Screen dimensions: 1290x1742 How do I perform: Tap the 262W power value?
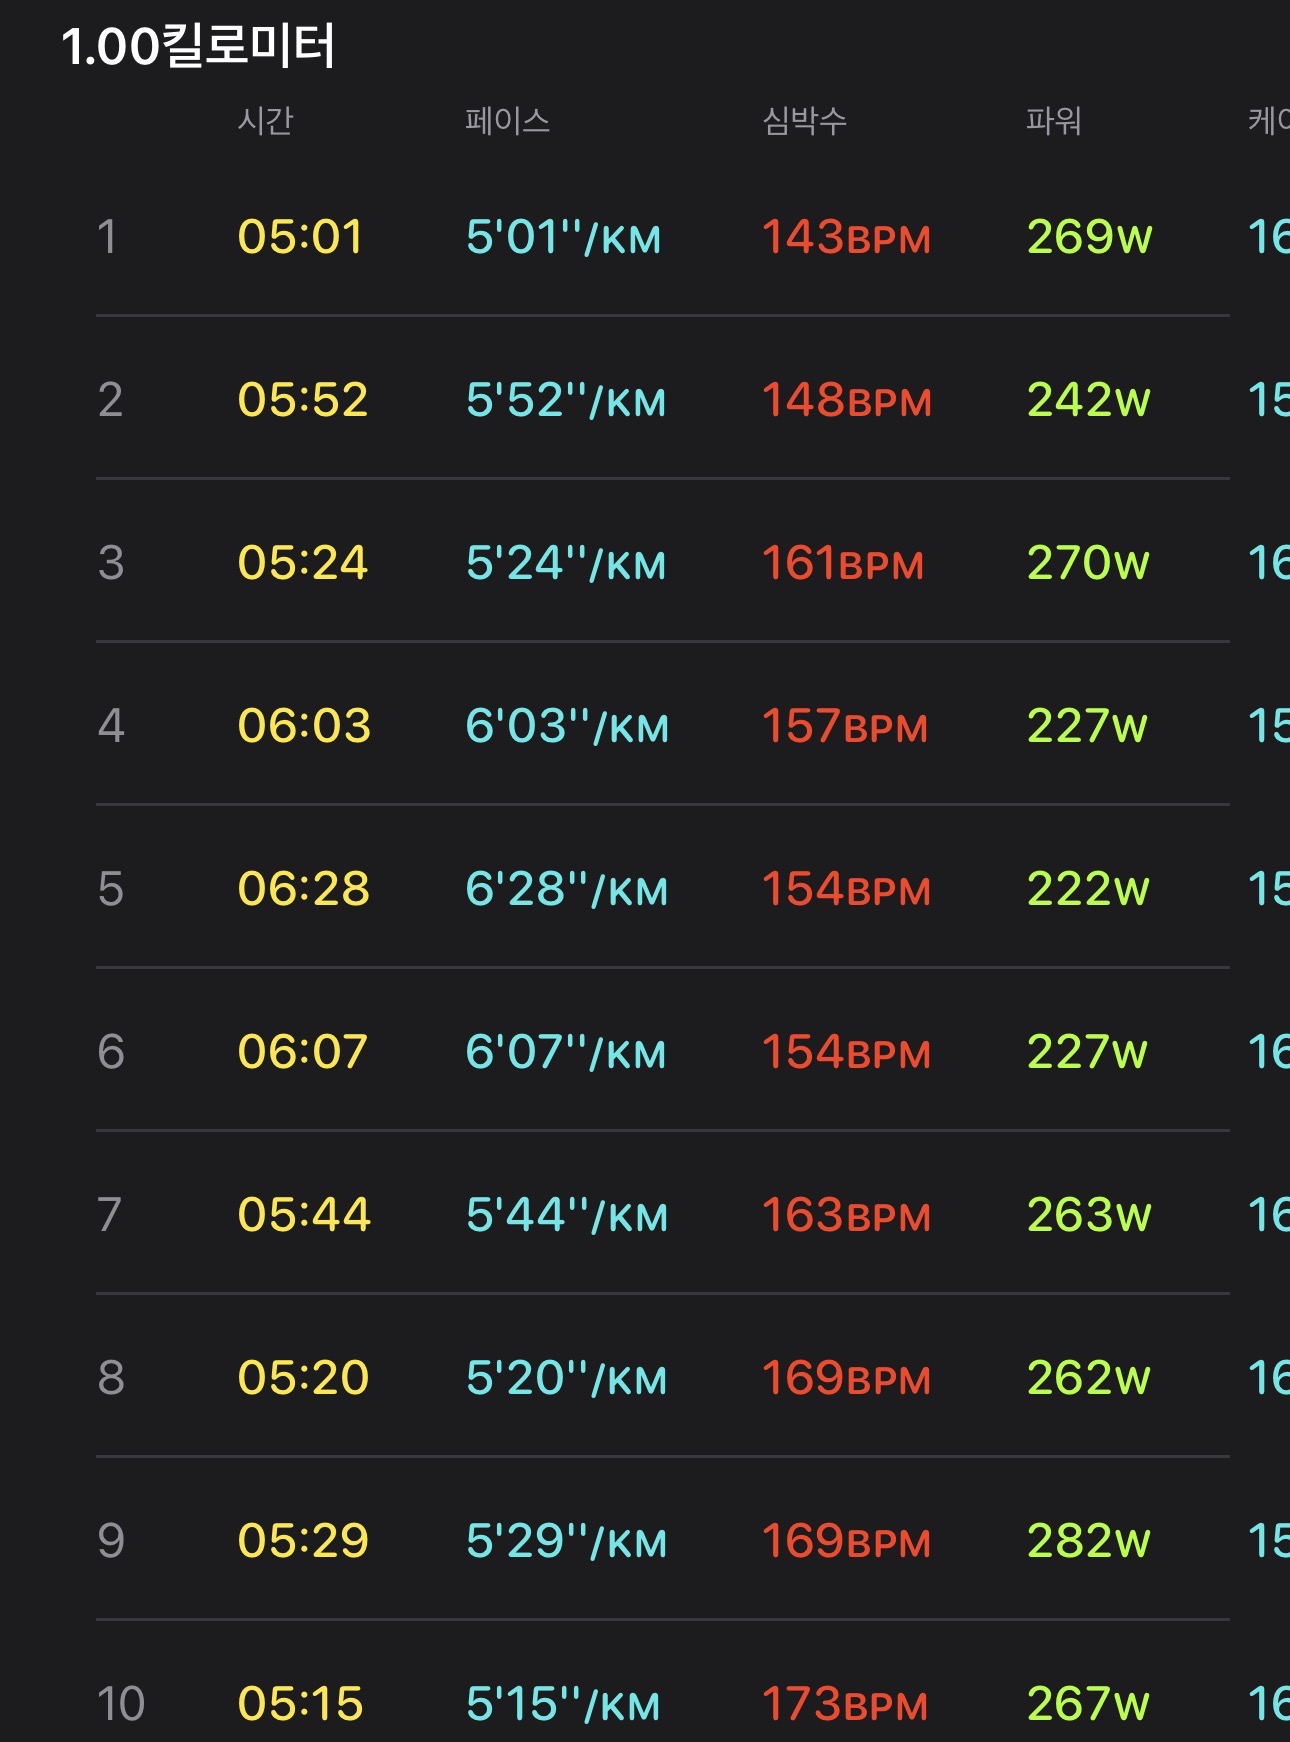click(1088, 1378)
